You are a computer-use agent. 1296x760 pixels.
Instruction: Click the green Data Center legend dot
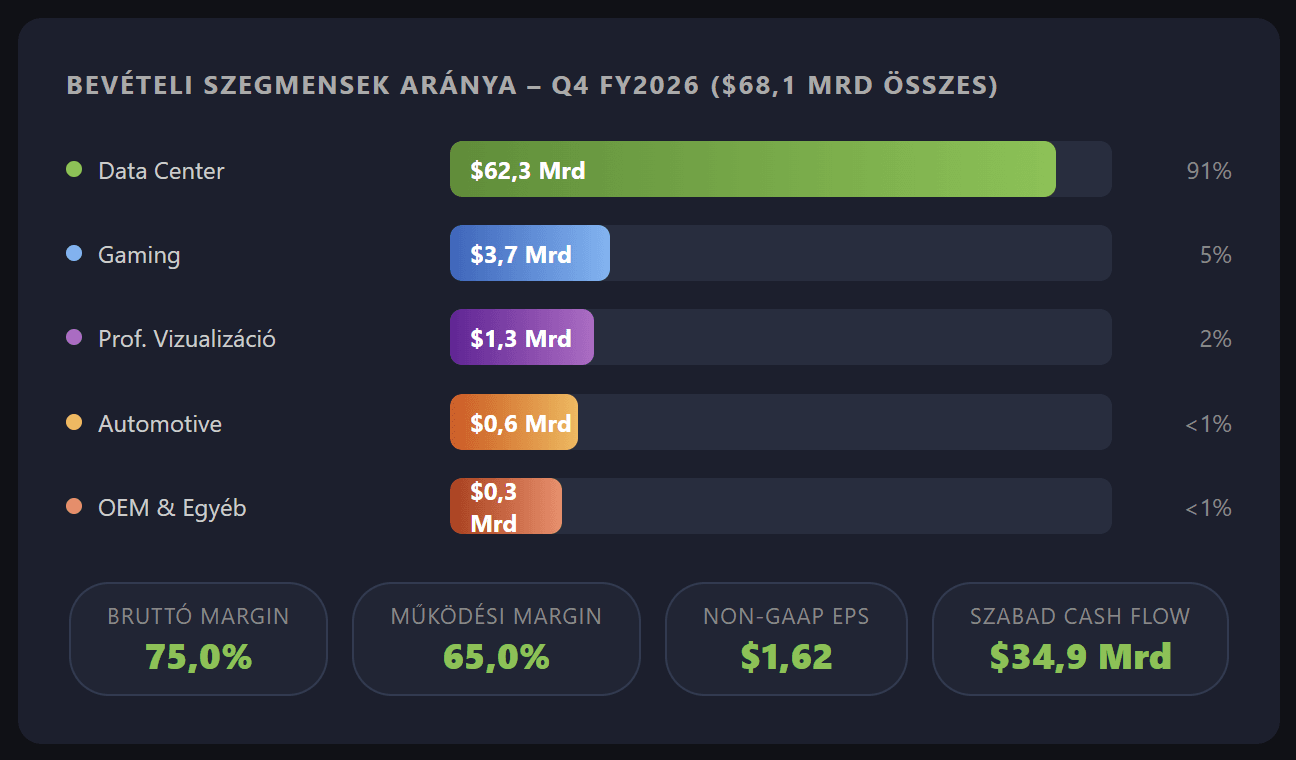click(x=71, y=169)
